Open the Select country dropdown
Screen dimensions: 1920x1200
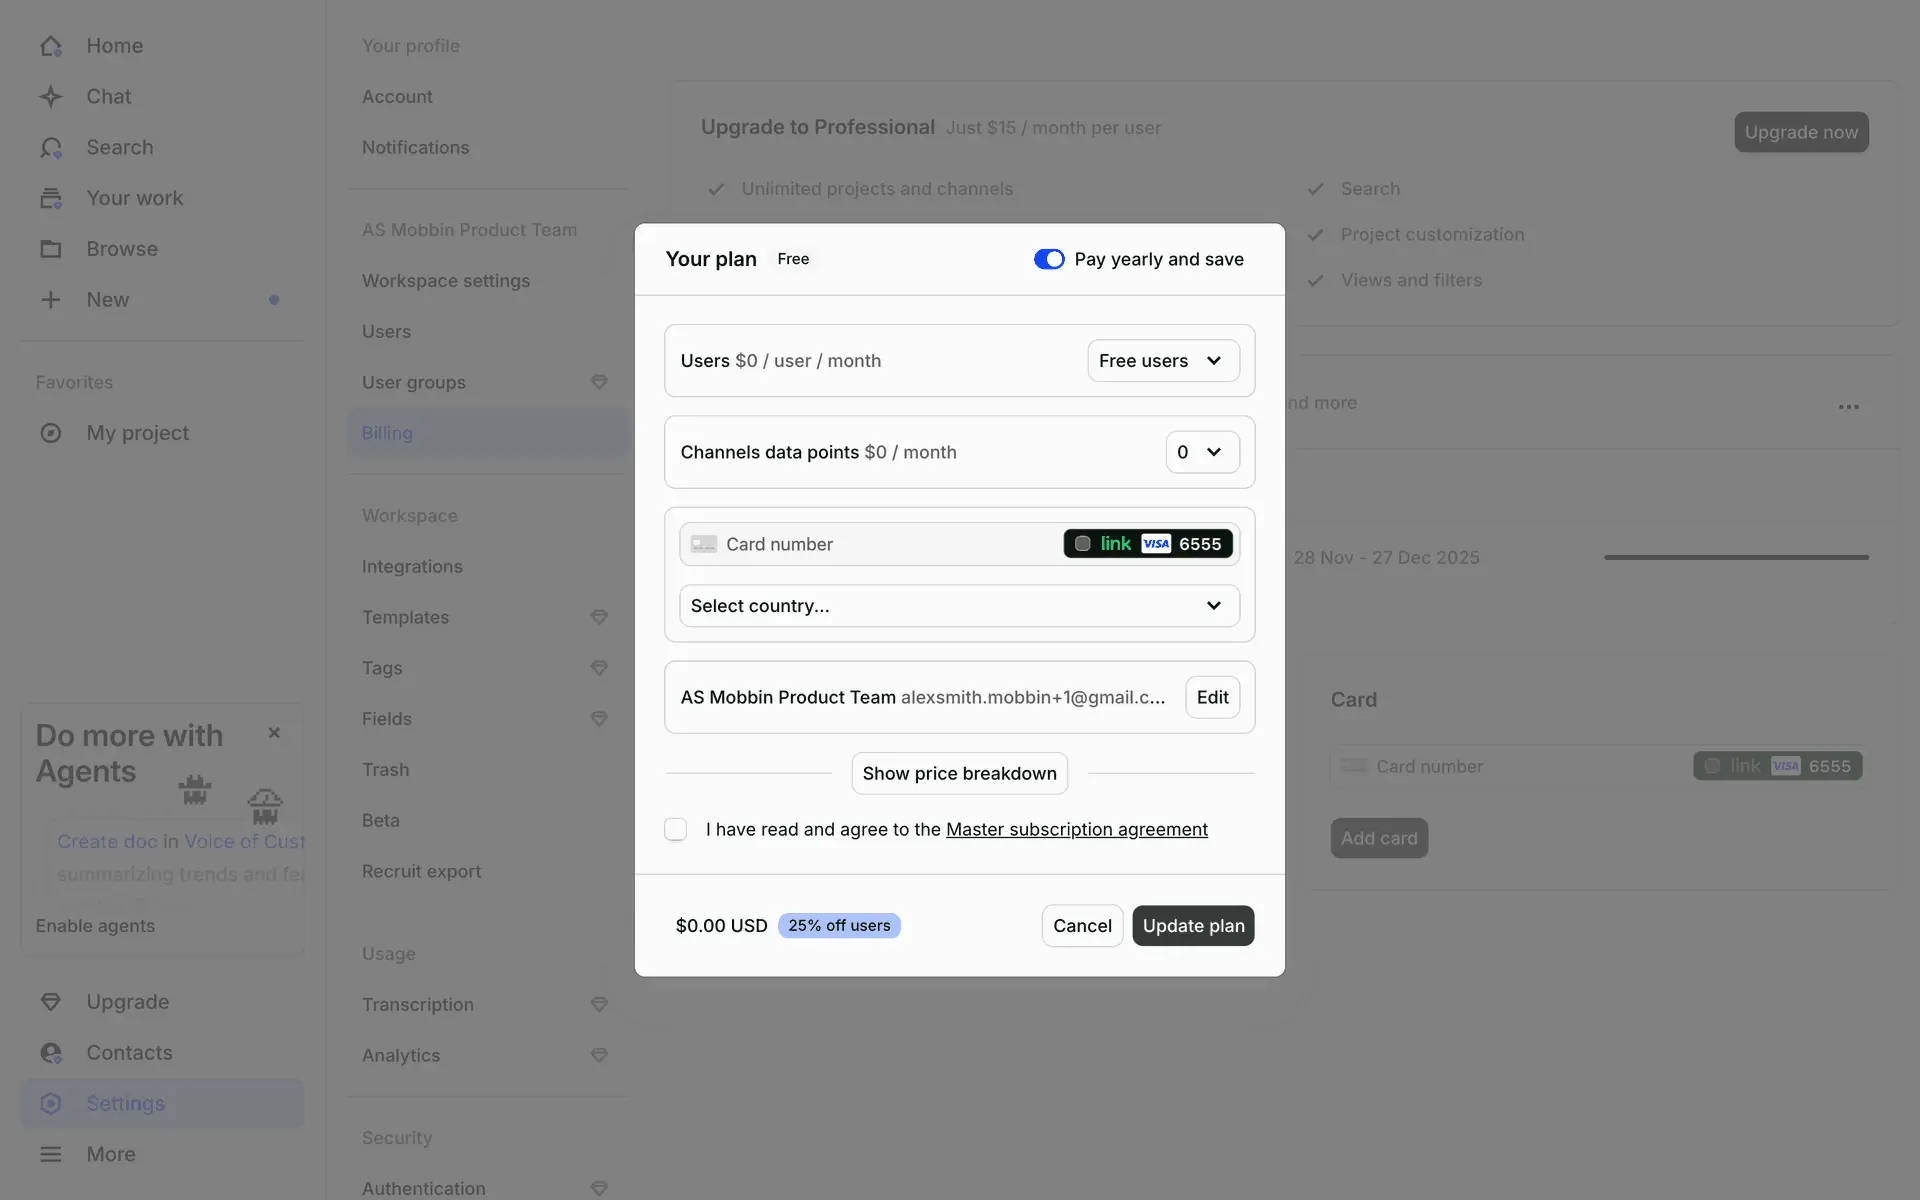[959, 606]
